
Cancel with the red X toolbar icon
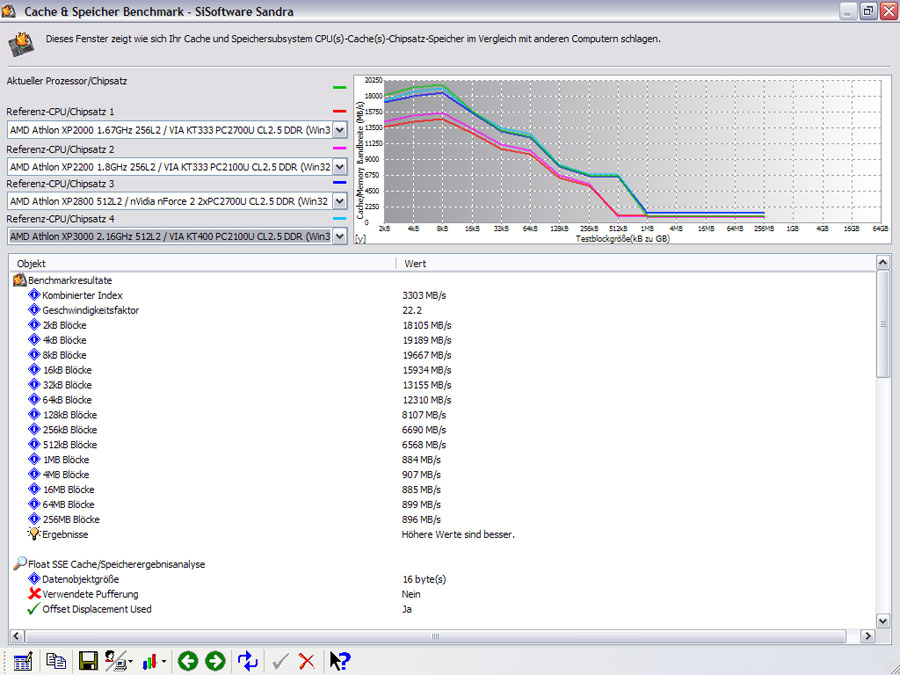tap(307, 662)
